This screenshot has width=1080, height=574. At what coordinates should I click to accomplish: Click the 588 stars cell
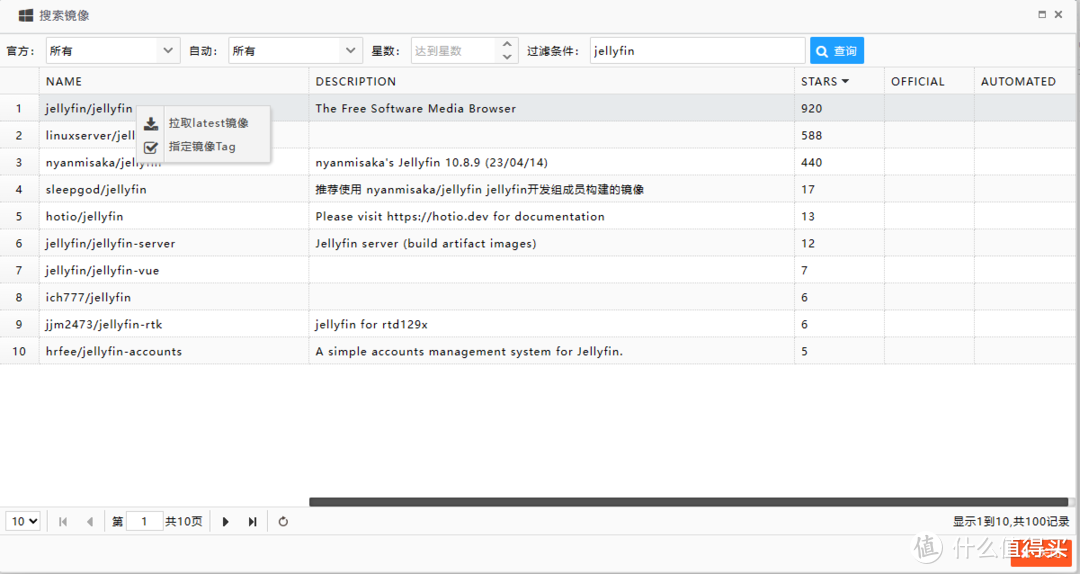839,135
